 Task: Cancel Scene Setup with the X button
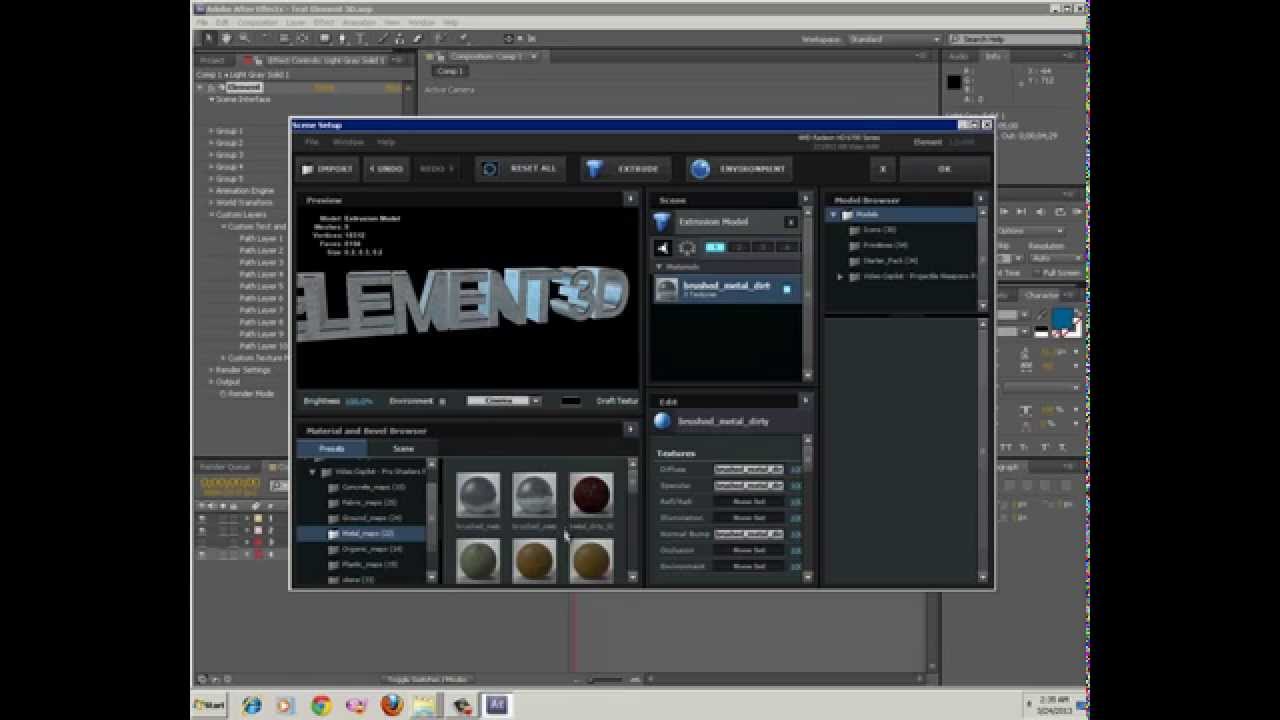[x=882, y=169]
